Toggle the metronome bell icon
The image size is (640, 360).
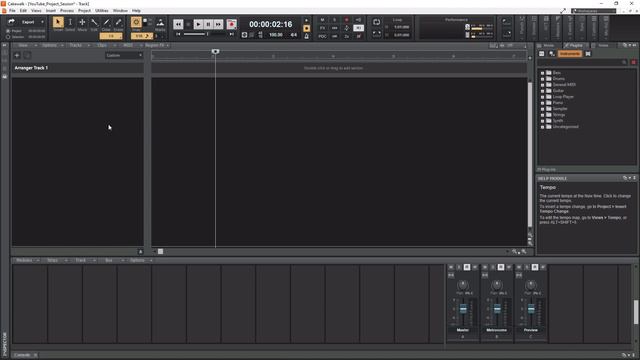pos(307,36)
